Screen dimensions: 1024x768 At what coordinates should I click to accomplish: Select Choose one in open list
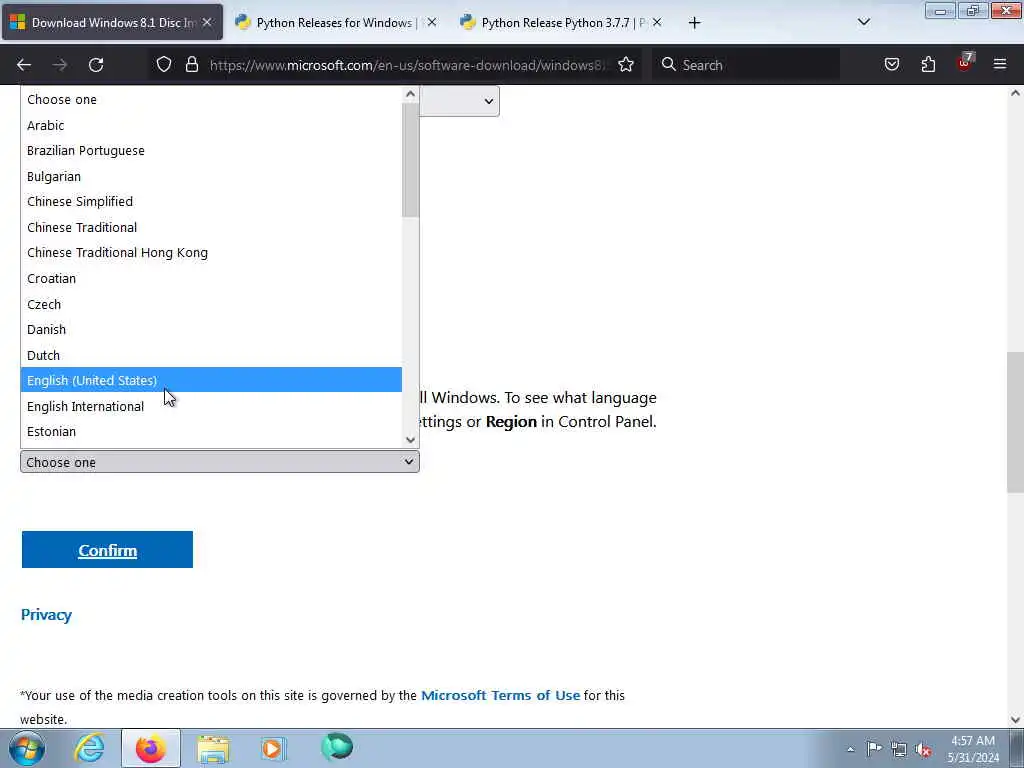pos(211,99)
